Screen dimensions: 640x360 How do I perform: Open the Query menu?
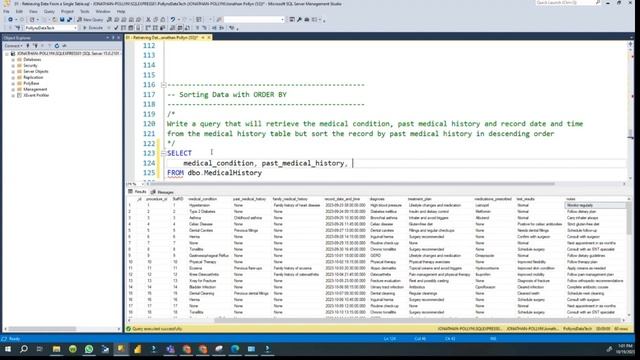[49, 11]
